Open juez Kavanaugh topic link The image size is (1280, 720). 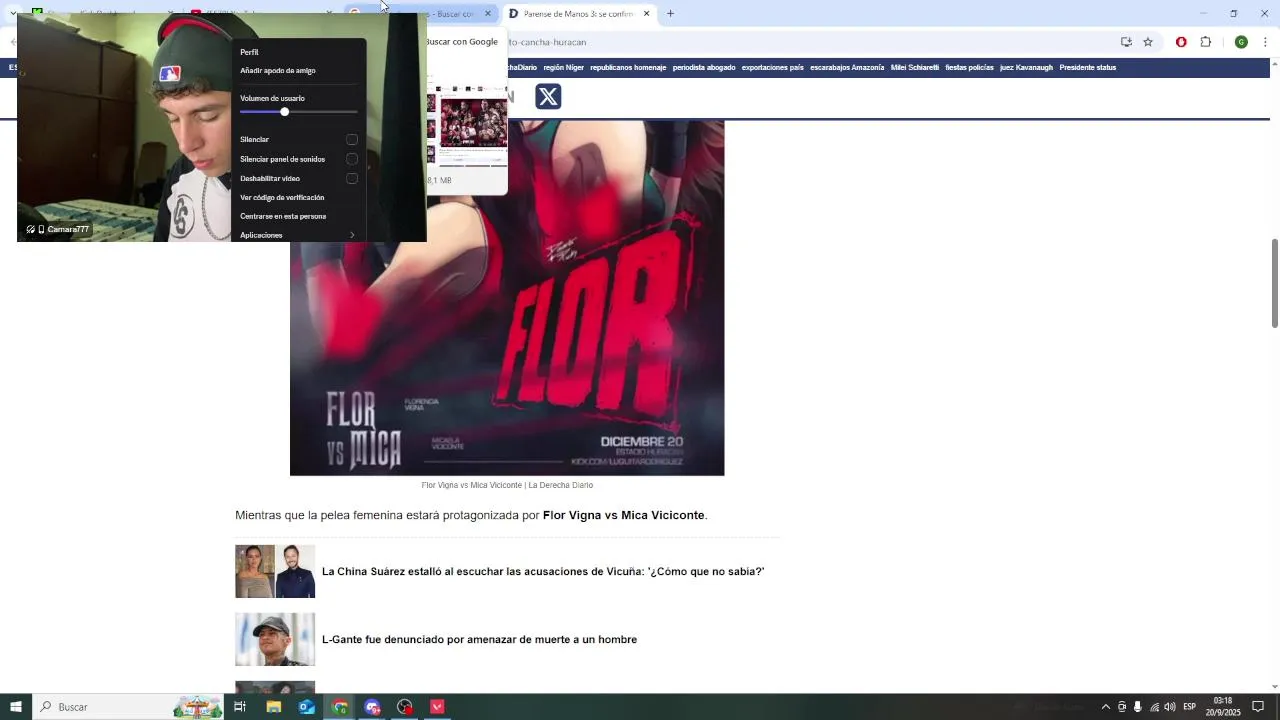[1026, 68]
